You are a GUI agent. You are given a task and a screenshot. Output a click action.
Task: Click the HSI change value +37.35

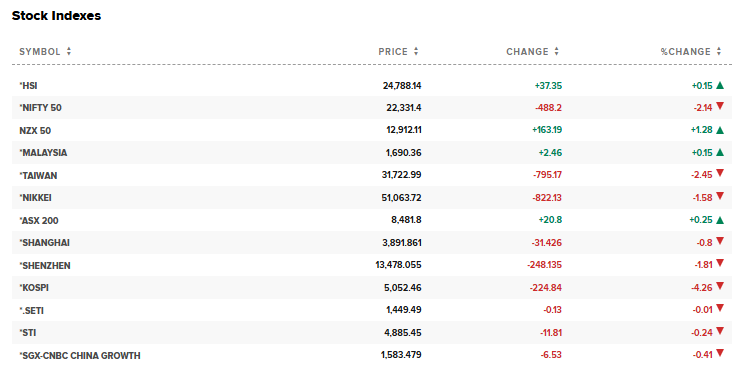pos(548,86)
